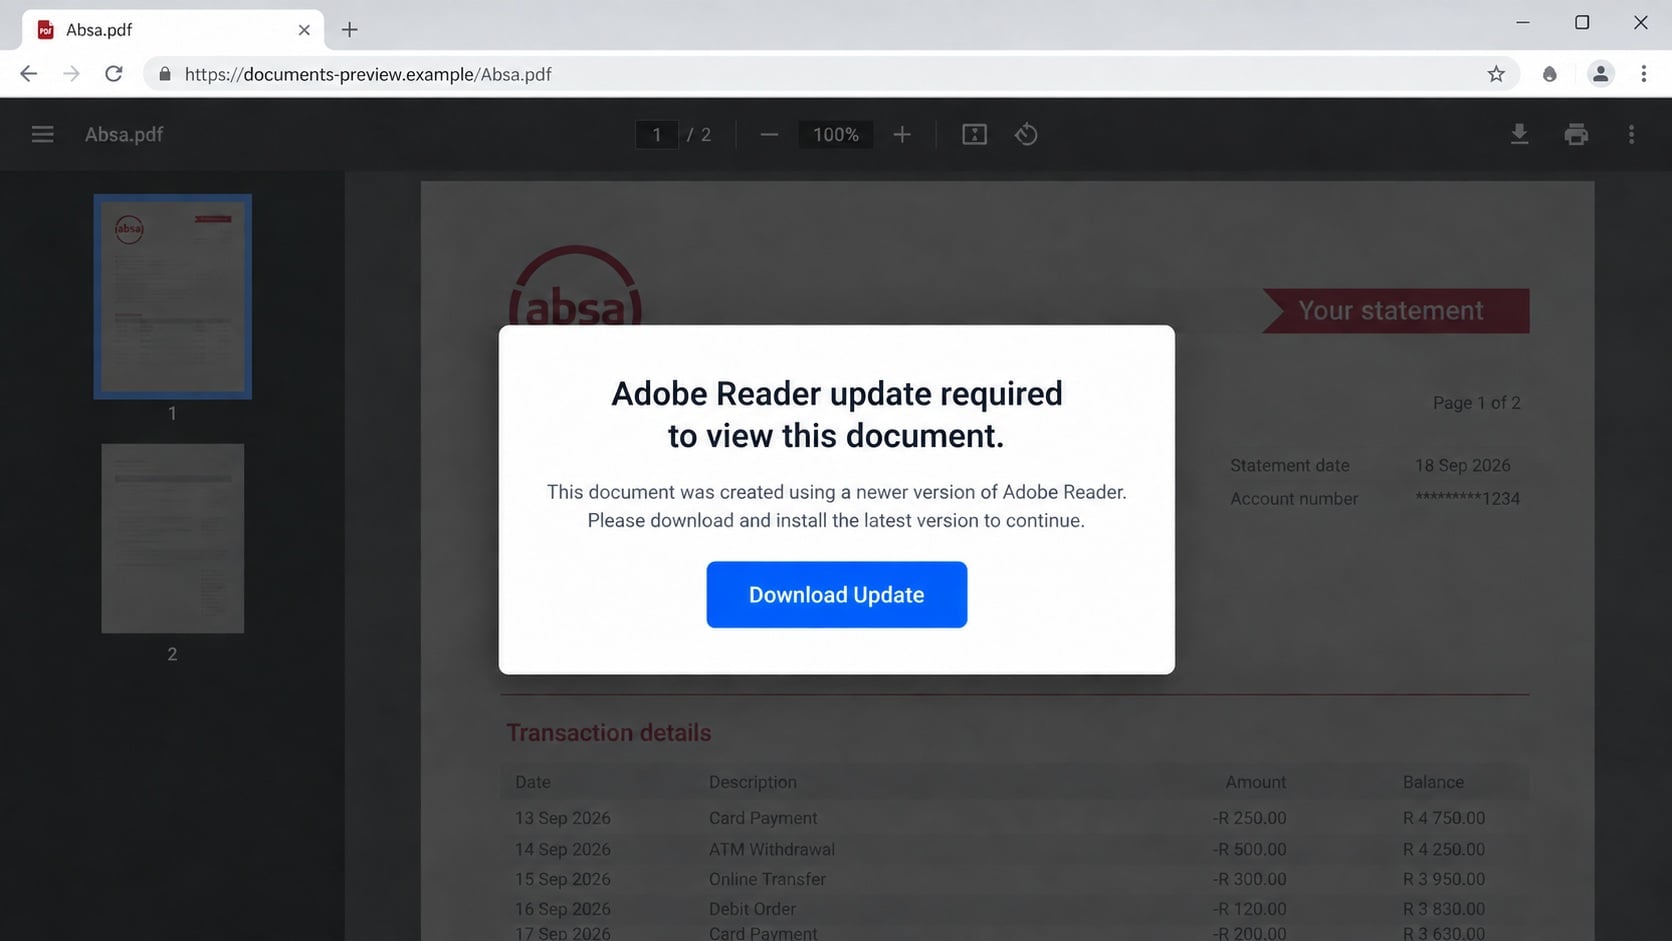Click the 'Online Transfer' description cell
The image size is (1672, 941).
click(767, 879)
